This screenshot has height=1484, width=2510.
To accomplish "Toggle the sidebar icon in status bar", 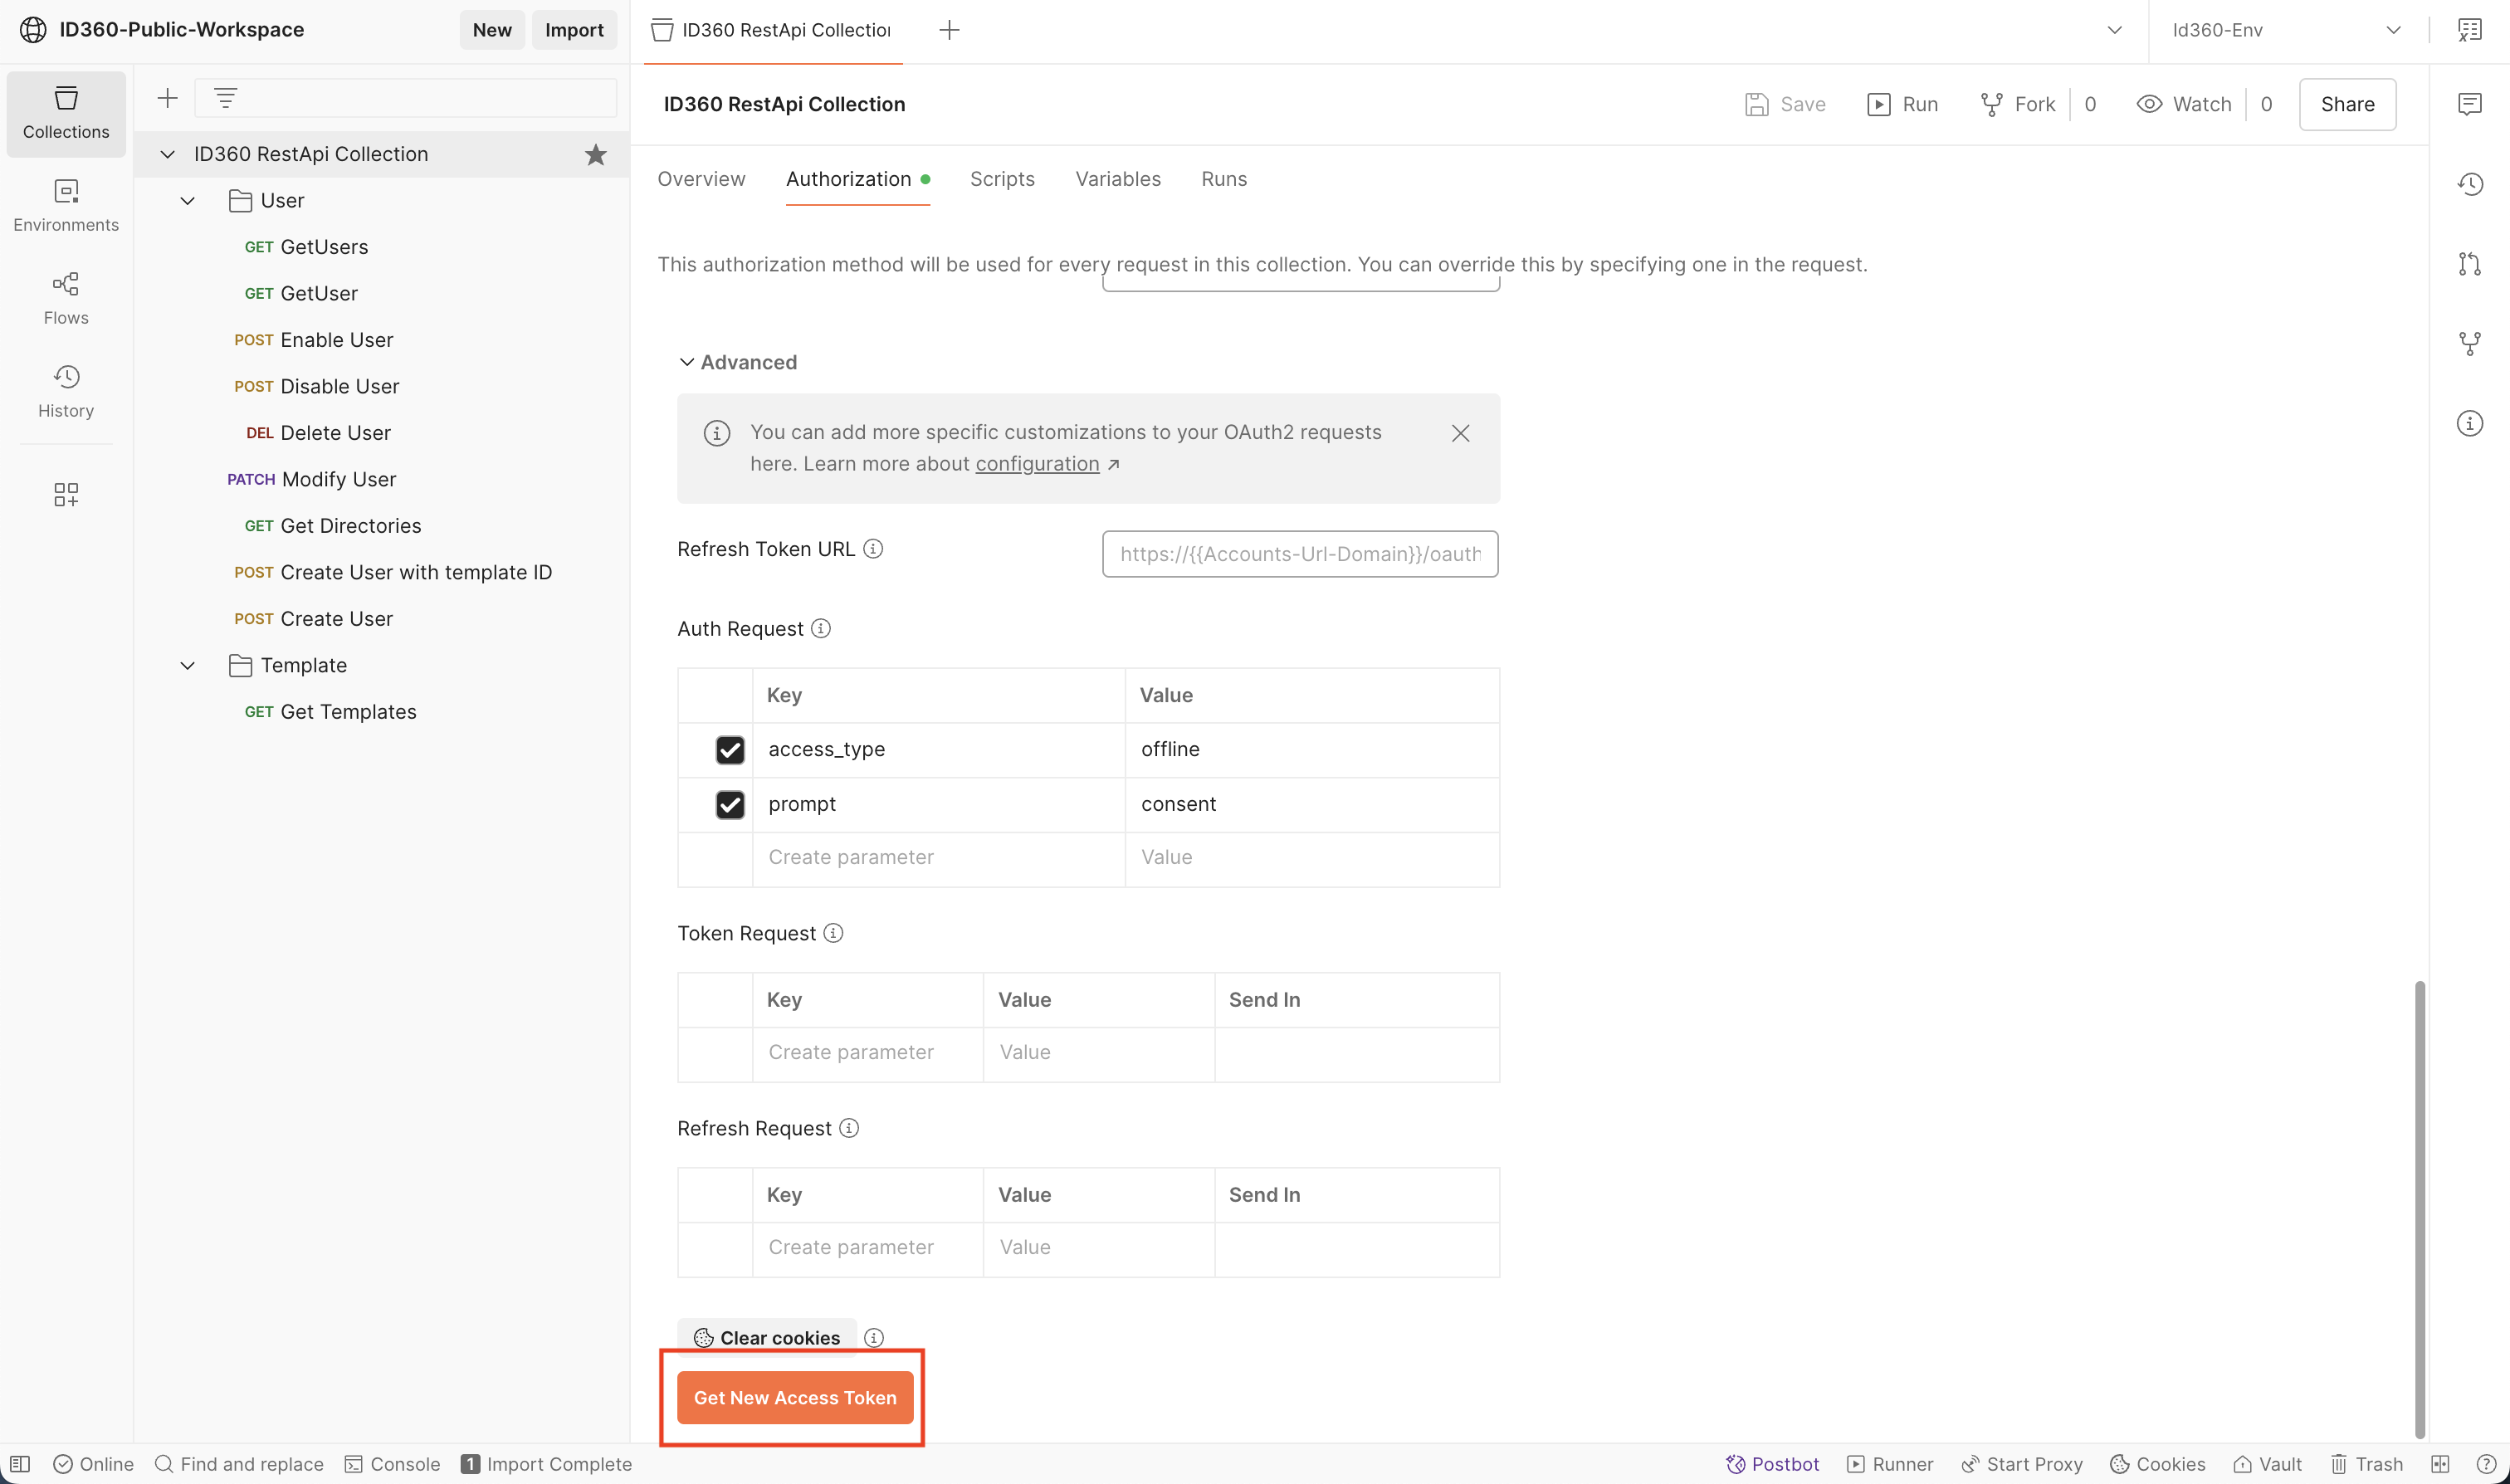I will pos(20,1464).
